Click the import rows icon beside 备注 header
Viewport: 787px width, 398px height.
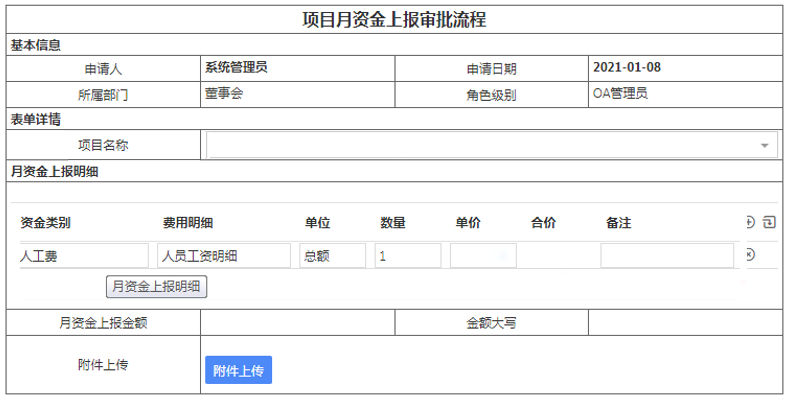pyautogui.click(x=769, y=222)
